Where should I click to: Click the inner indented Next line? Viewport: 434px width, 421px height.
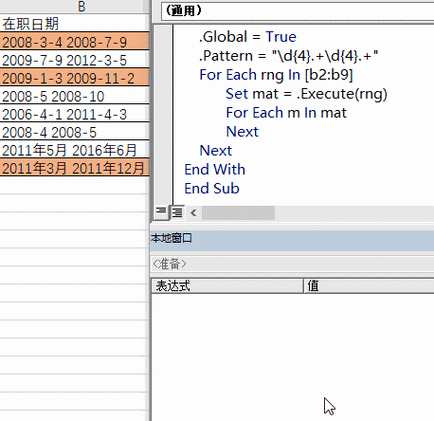[x=242, y=132]
